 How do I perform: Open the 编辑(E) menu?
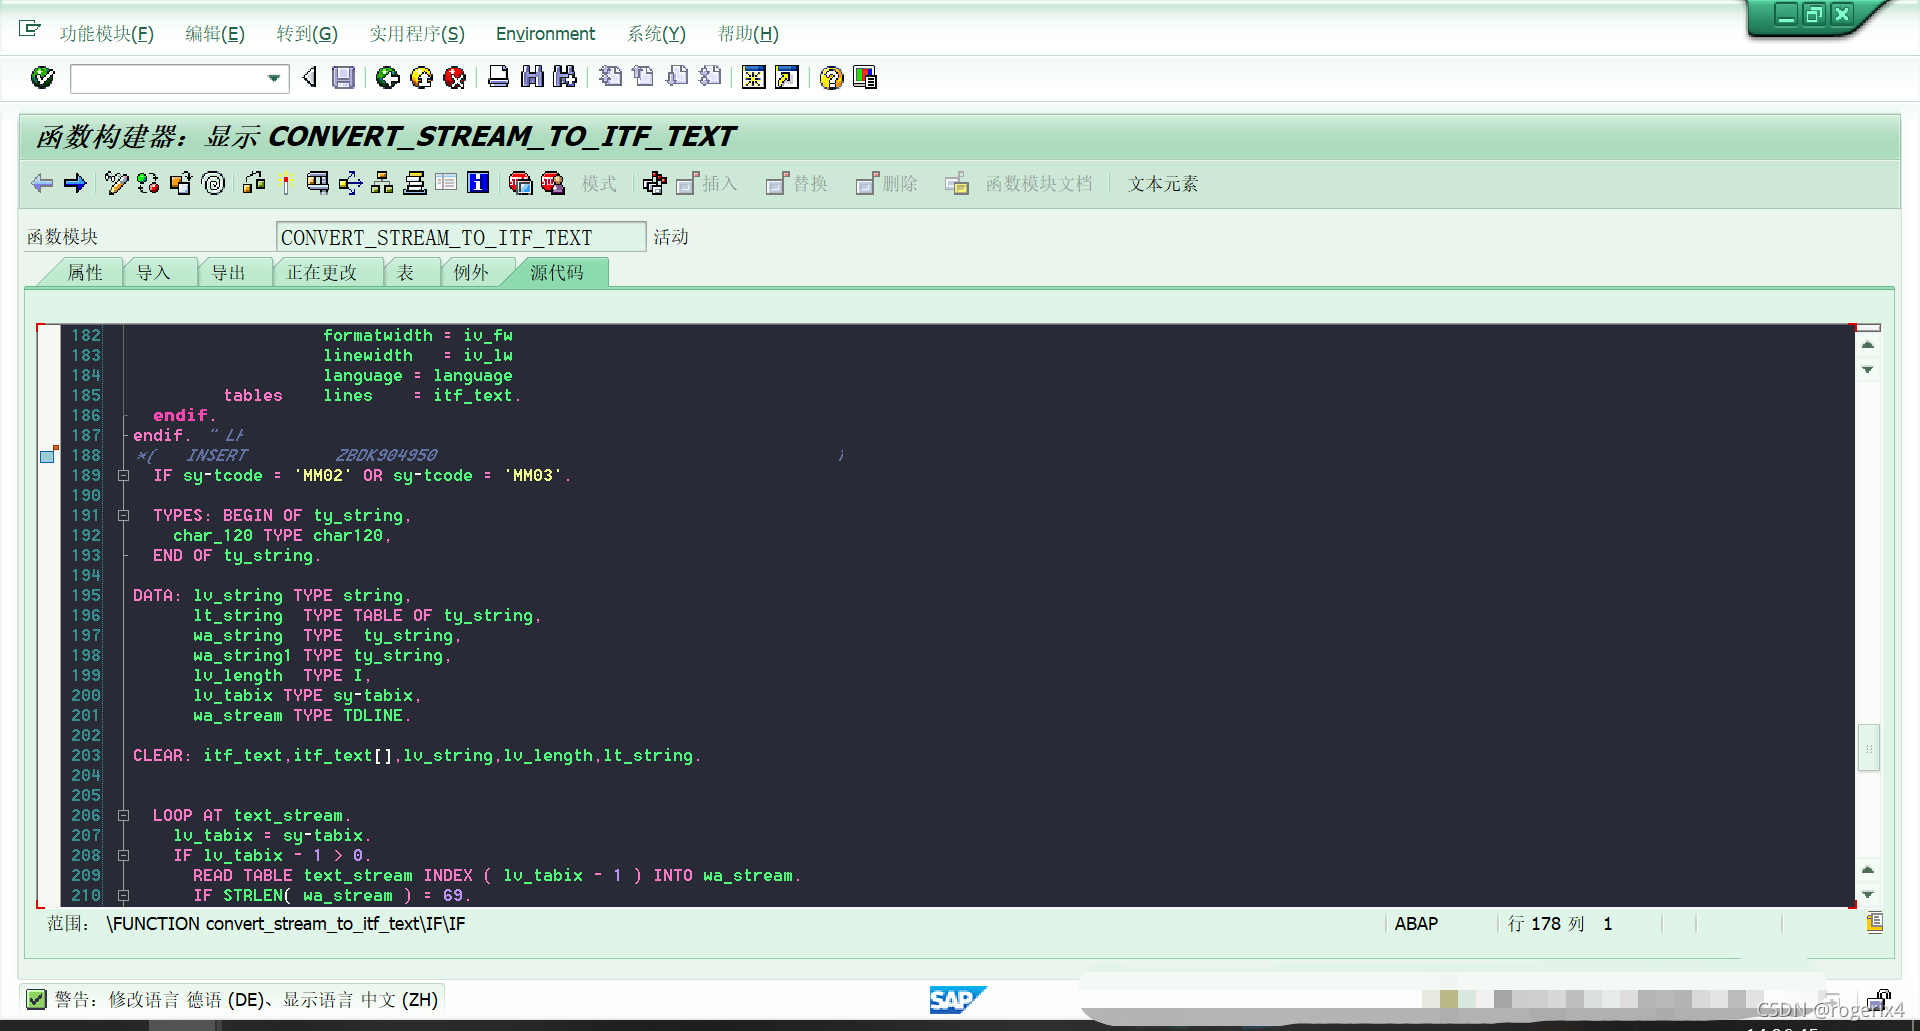215,34
